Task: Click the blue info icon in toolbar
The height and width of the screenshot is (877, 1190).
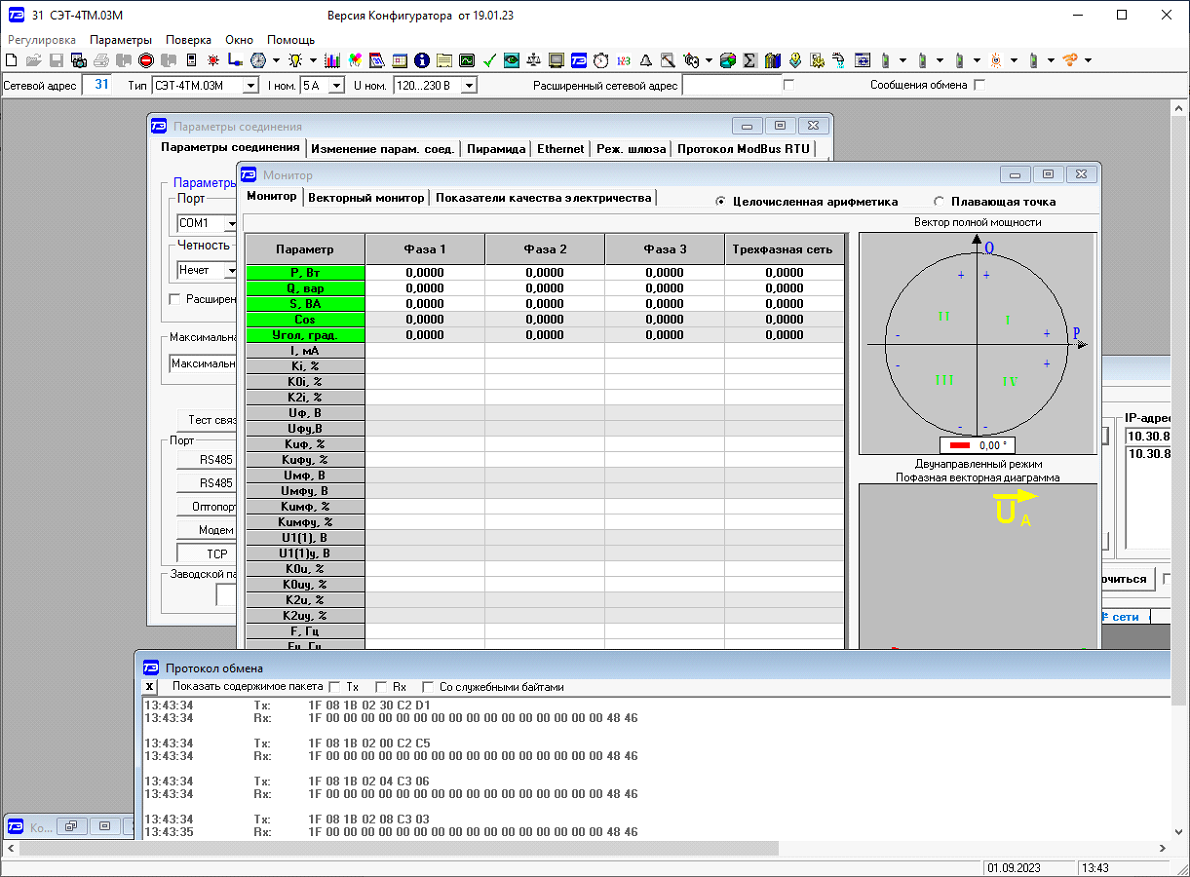Action: (x=421, y=60)
